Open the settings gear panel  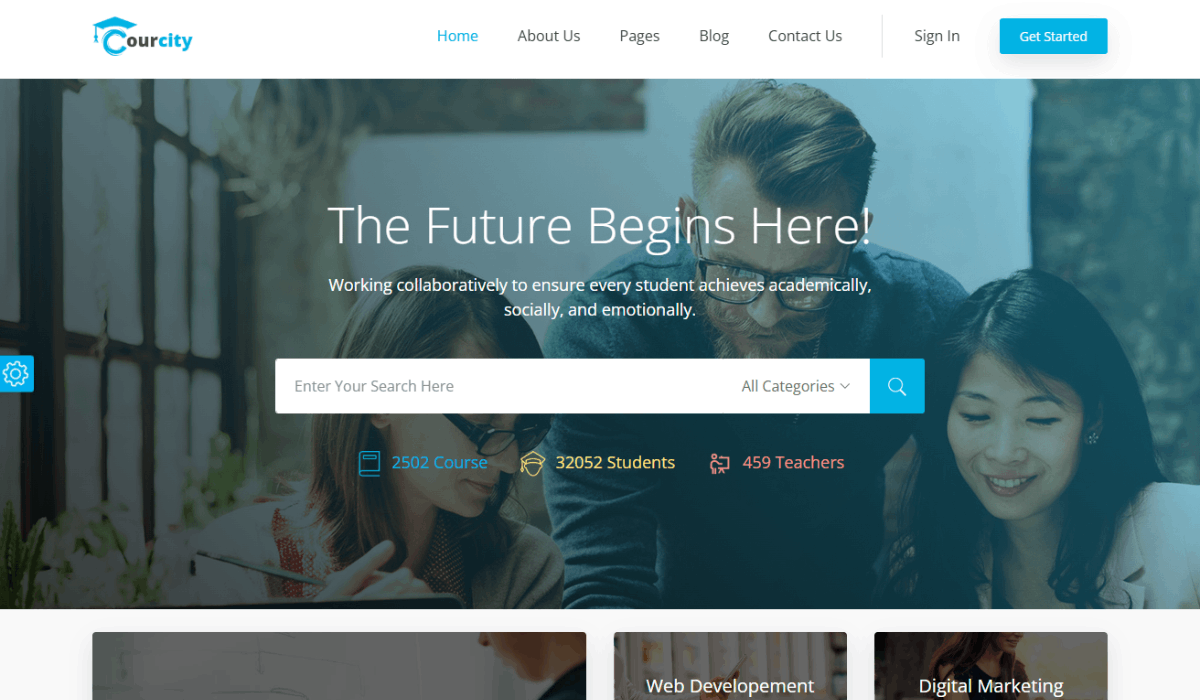tap(16, 374)
